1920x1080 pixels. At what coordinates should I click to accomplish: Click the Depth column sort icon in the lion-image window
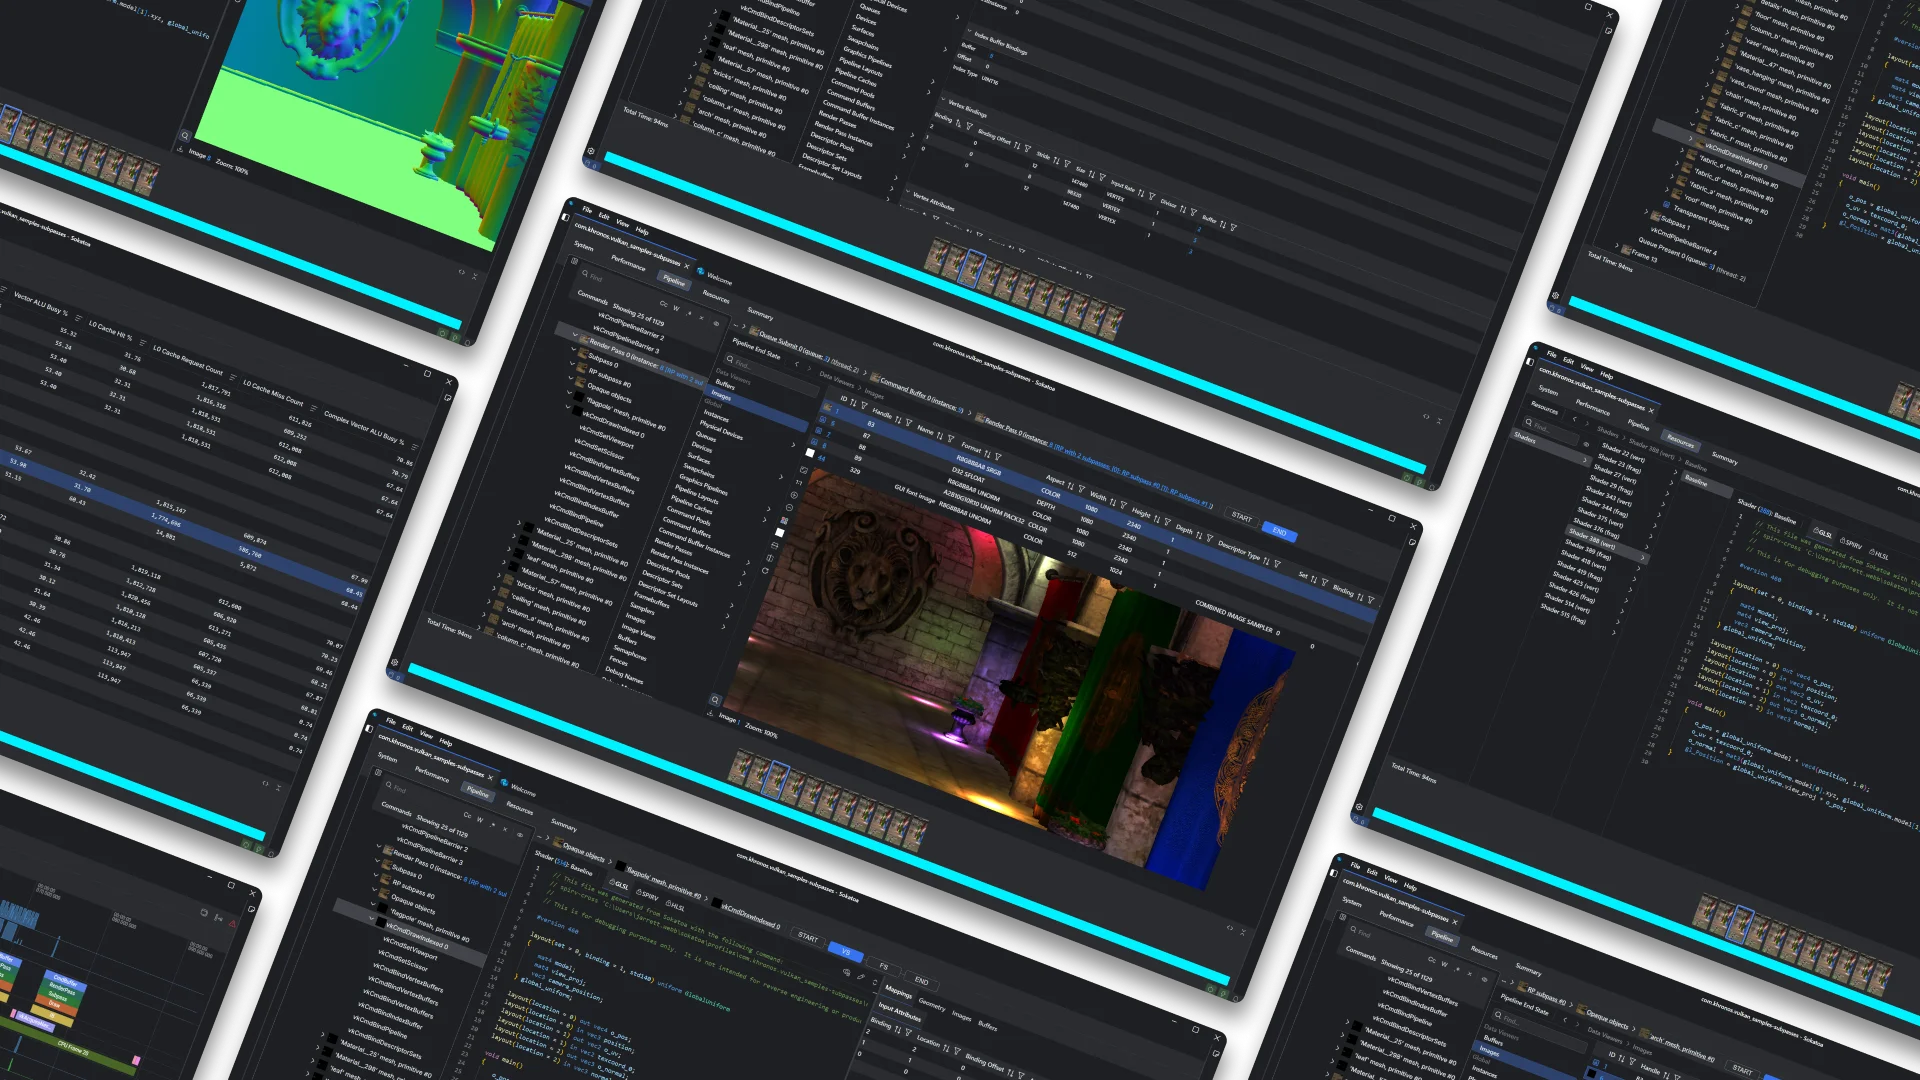click(1199, 535)
